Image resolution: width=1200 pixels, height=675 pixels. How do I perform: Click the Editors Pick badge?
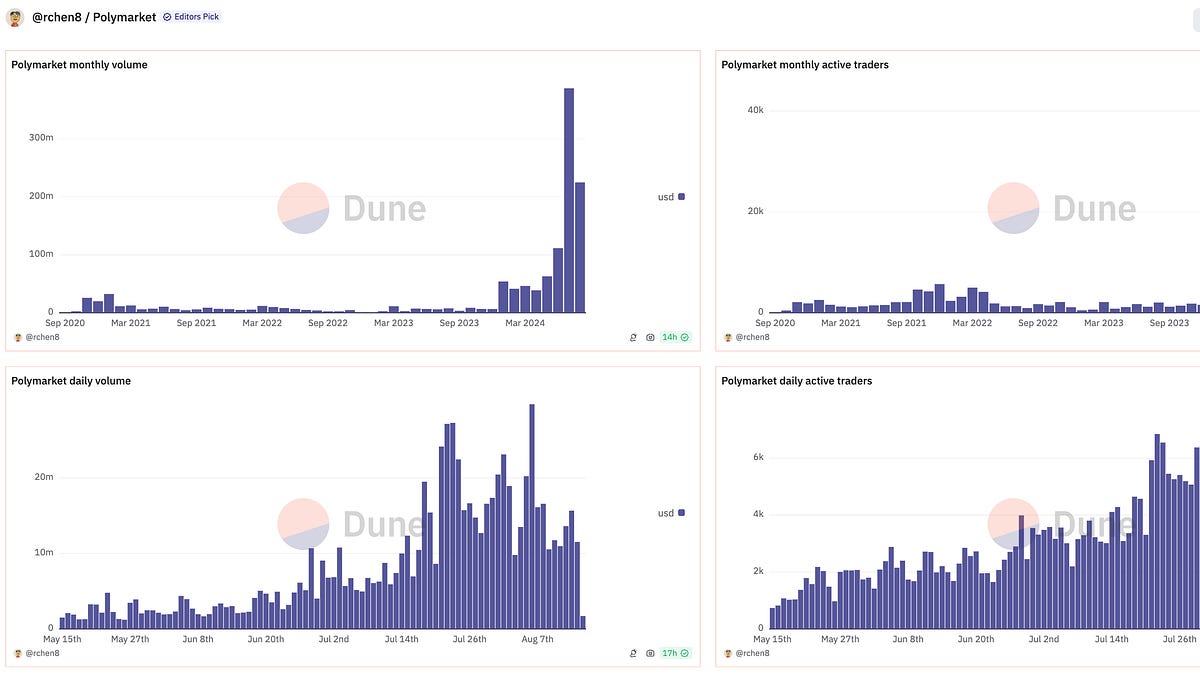pos(191,17)
